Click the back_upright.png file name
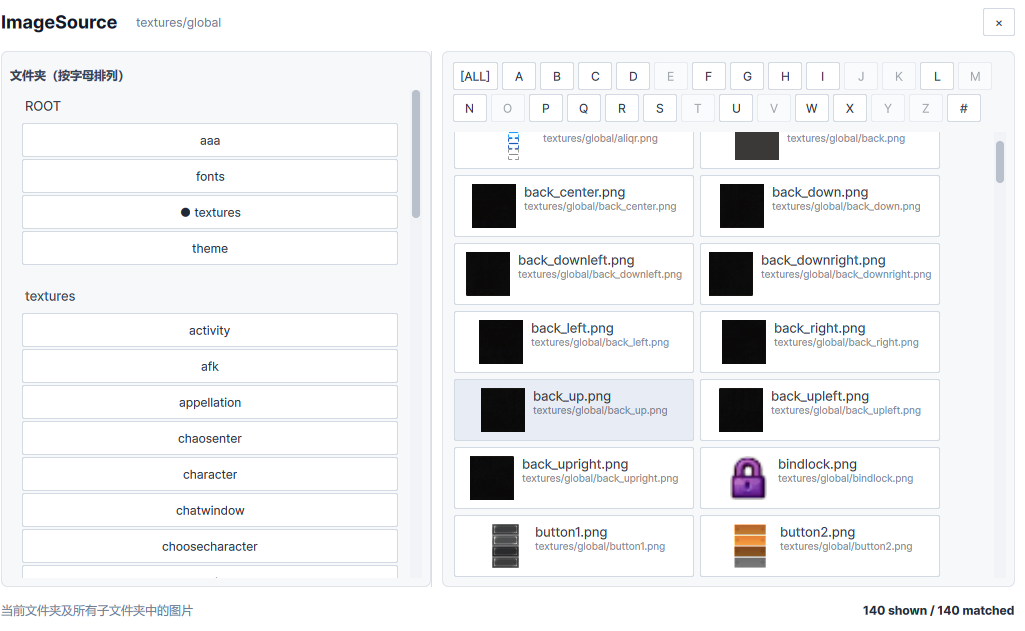The height and width of the screenshot is (631, 1025). (x=575, y=464)
